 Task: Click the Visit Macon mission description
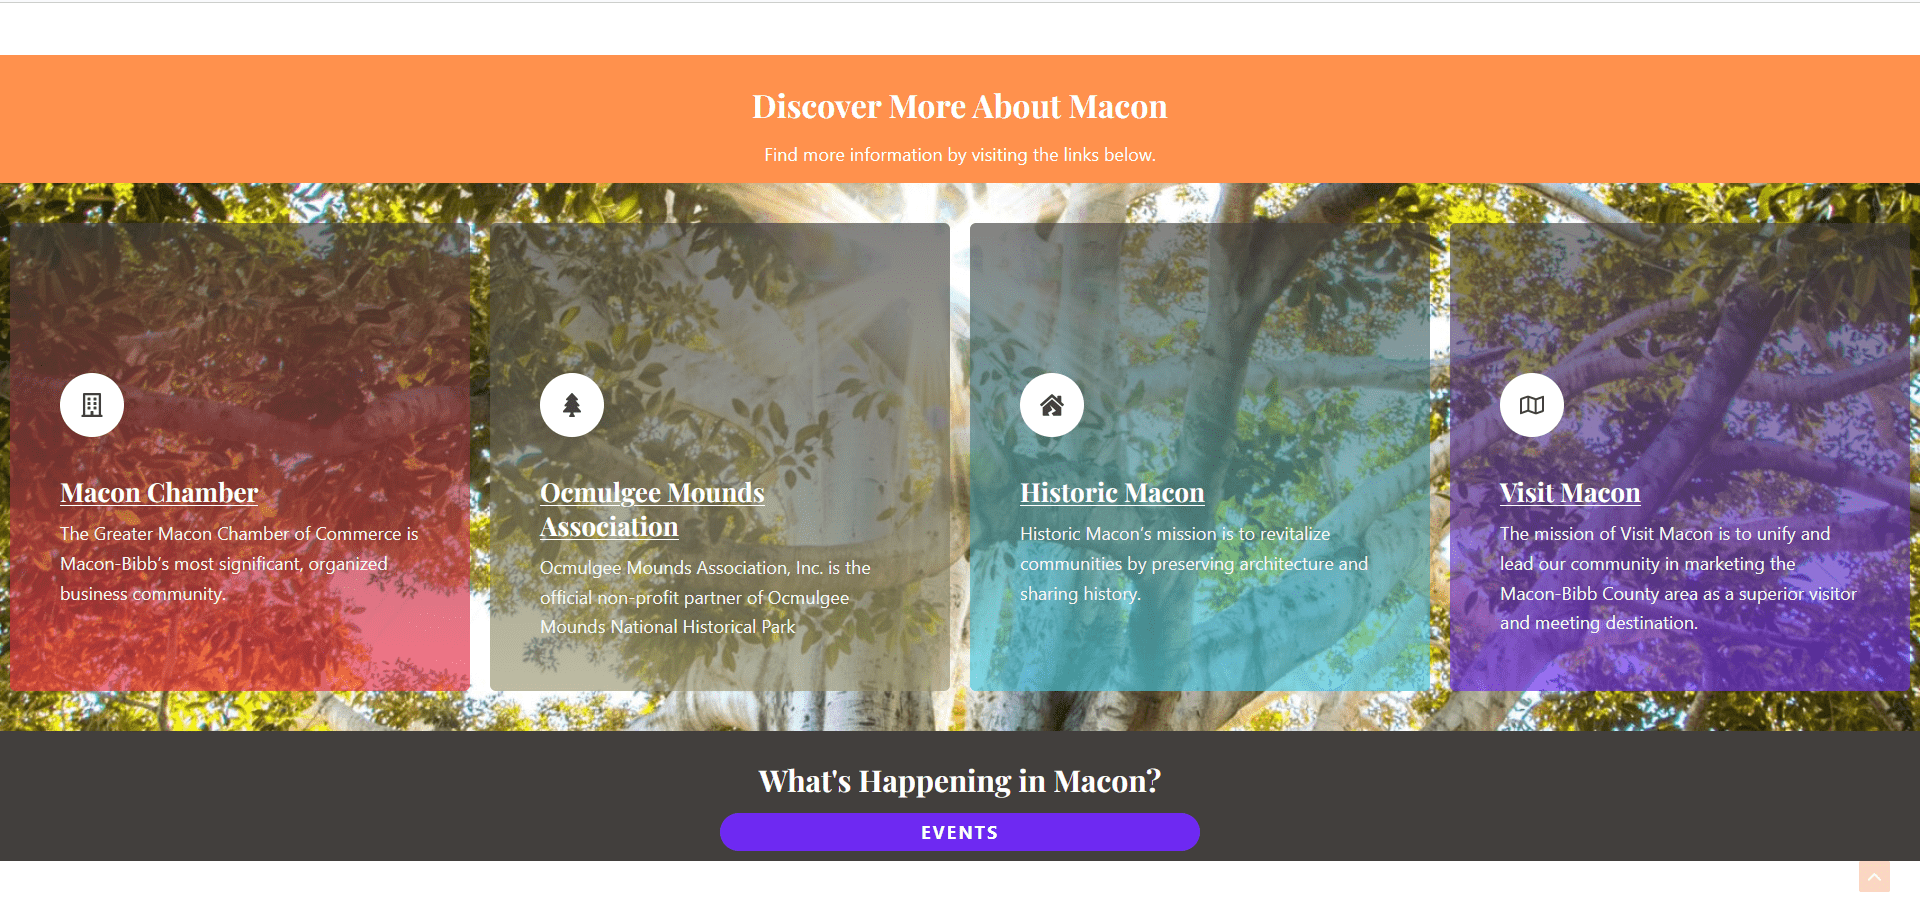1678,578
